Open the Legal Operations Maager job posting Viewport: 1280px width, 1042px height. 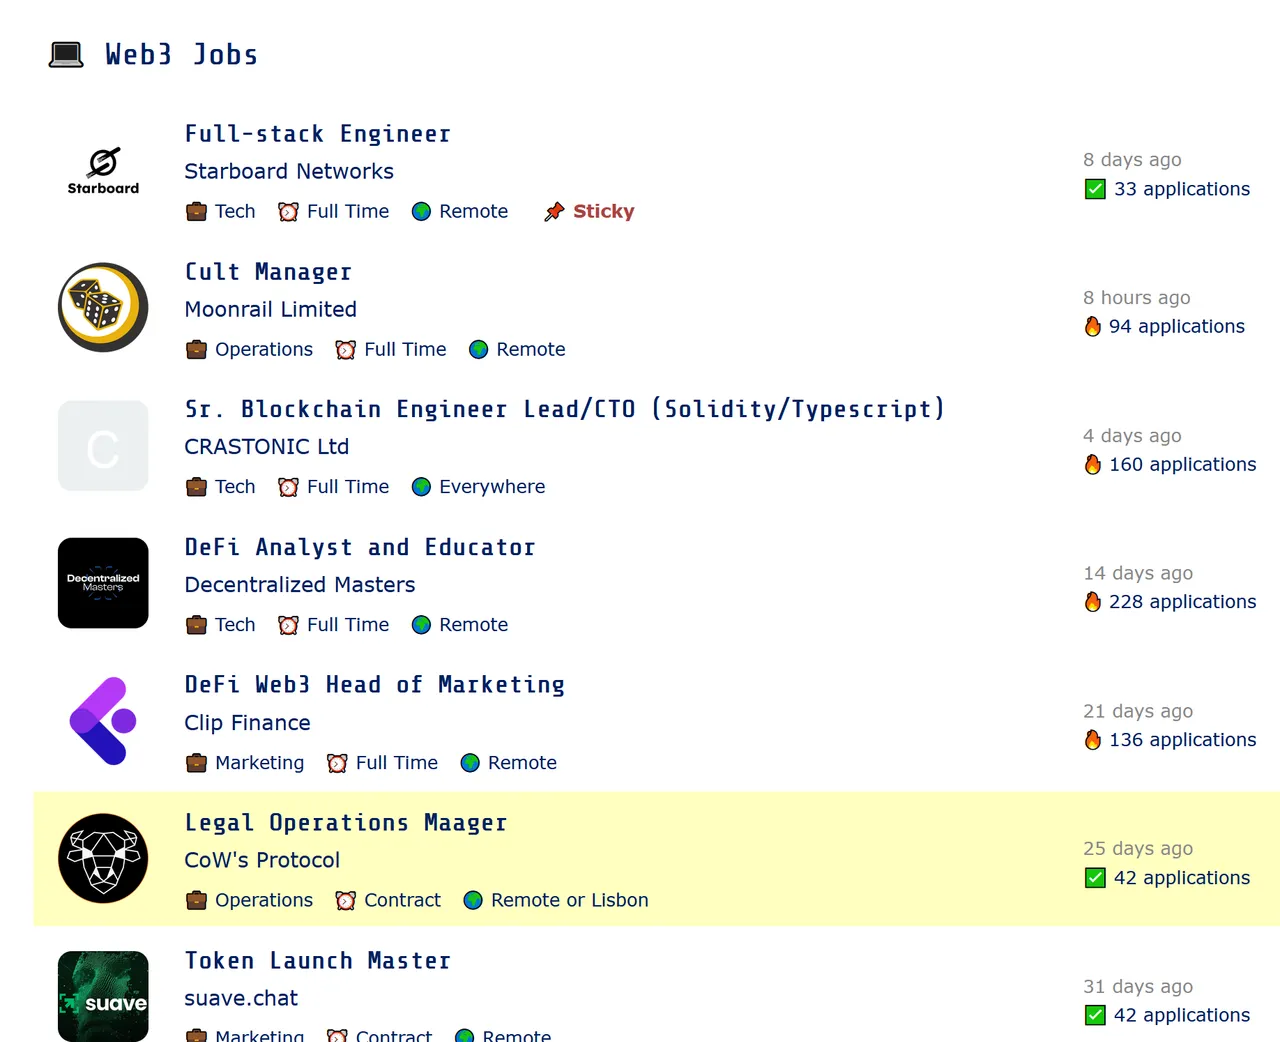(x=346, y=823)
